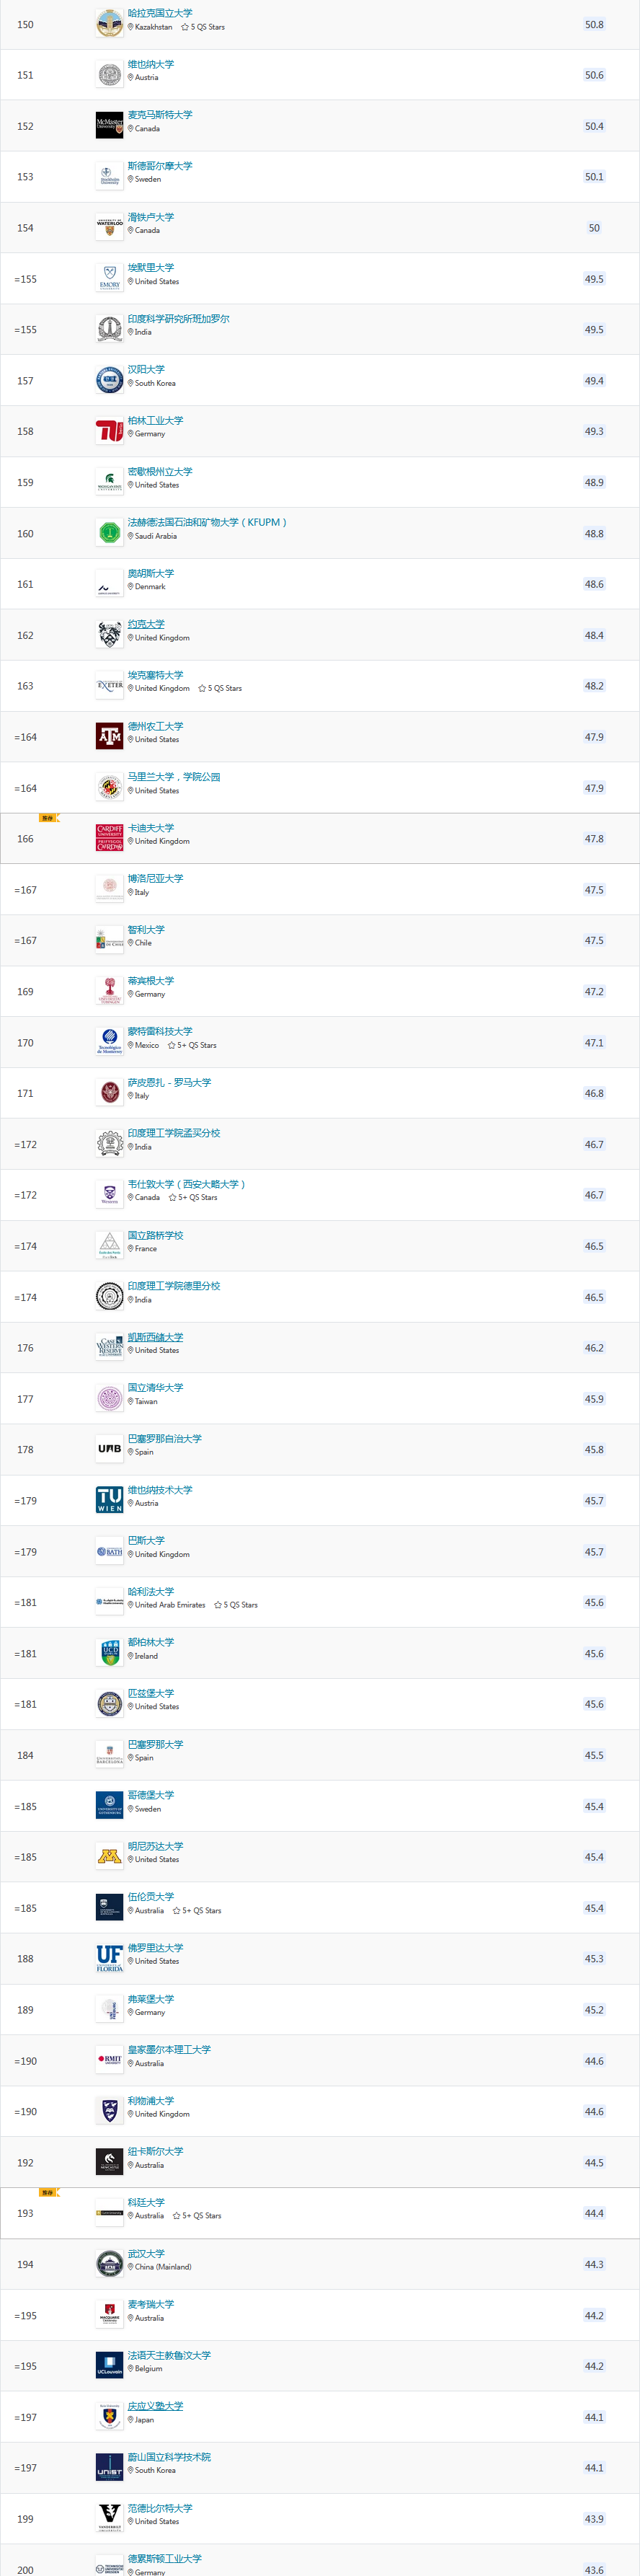
Task: Open the UCLouvain logo
Action: coord(109,2365)
